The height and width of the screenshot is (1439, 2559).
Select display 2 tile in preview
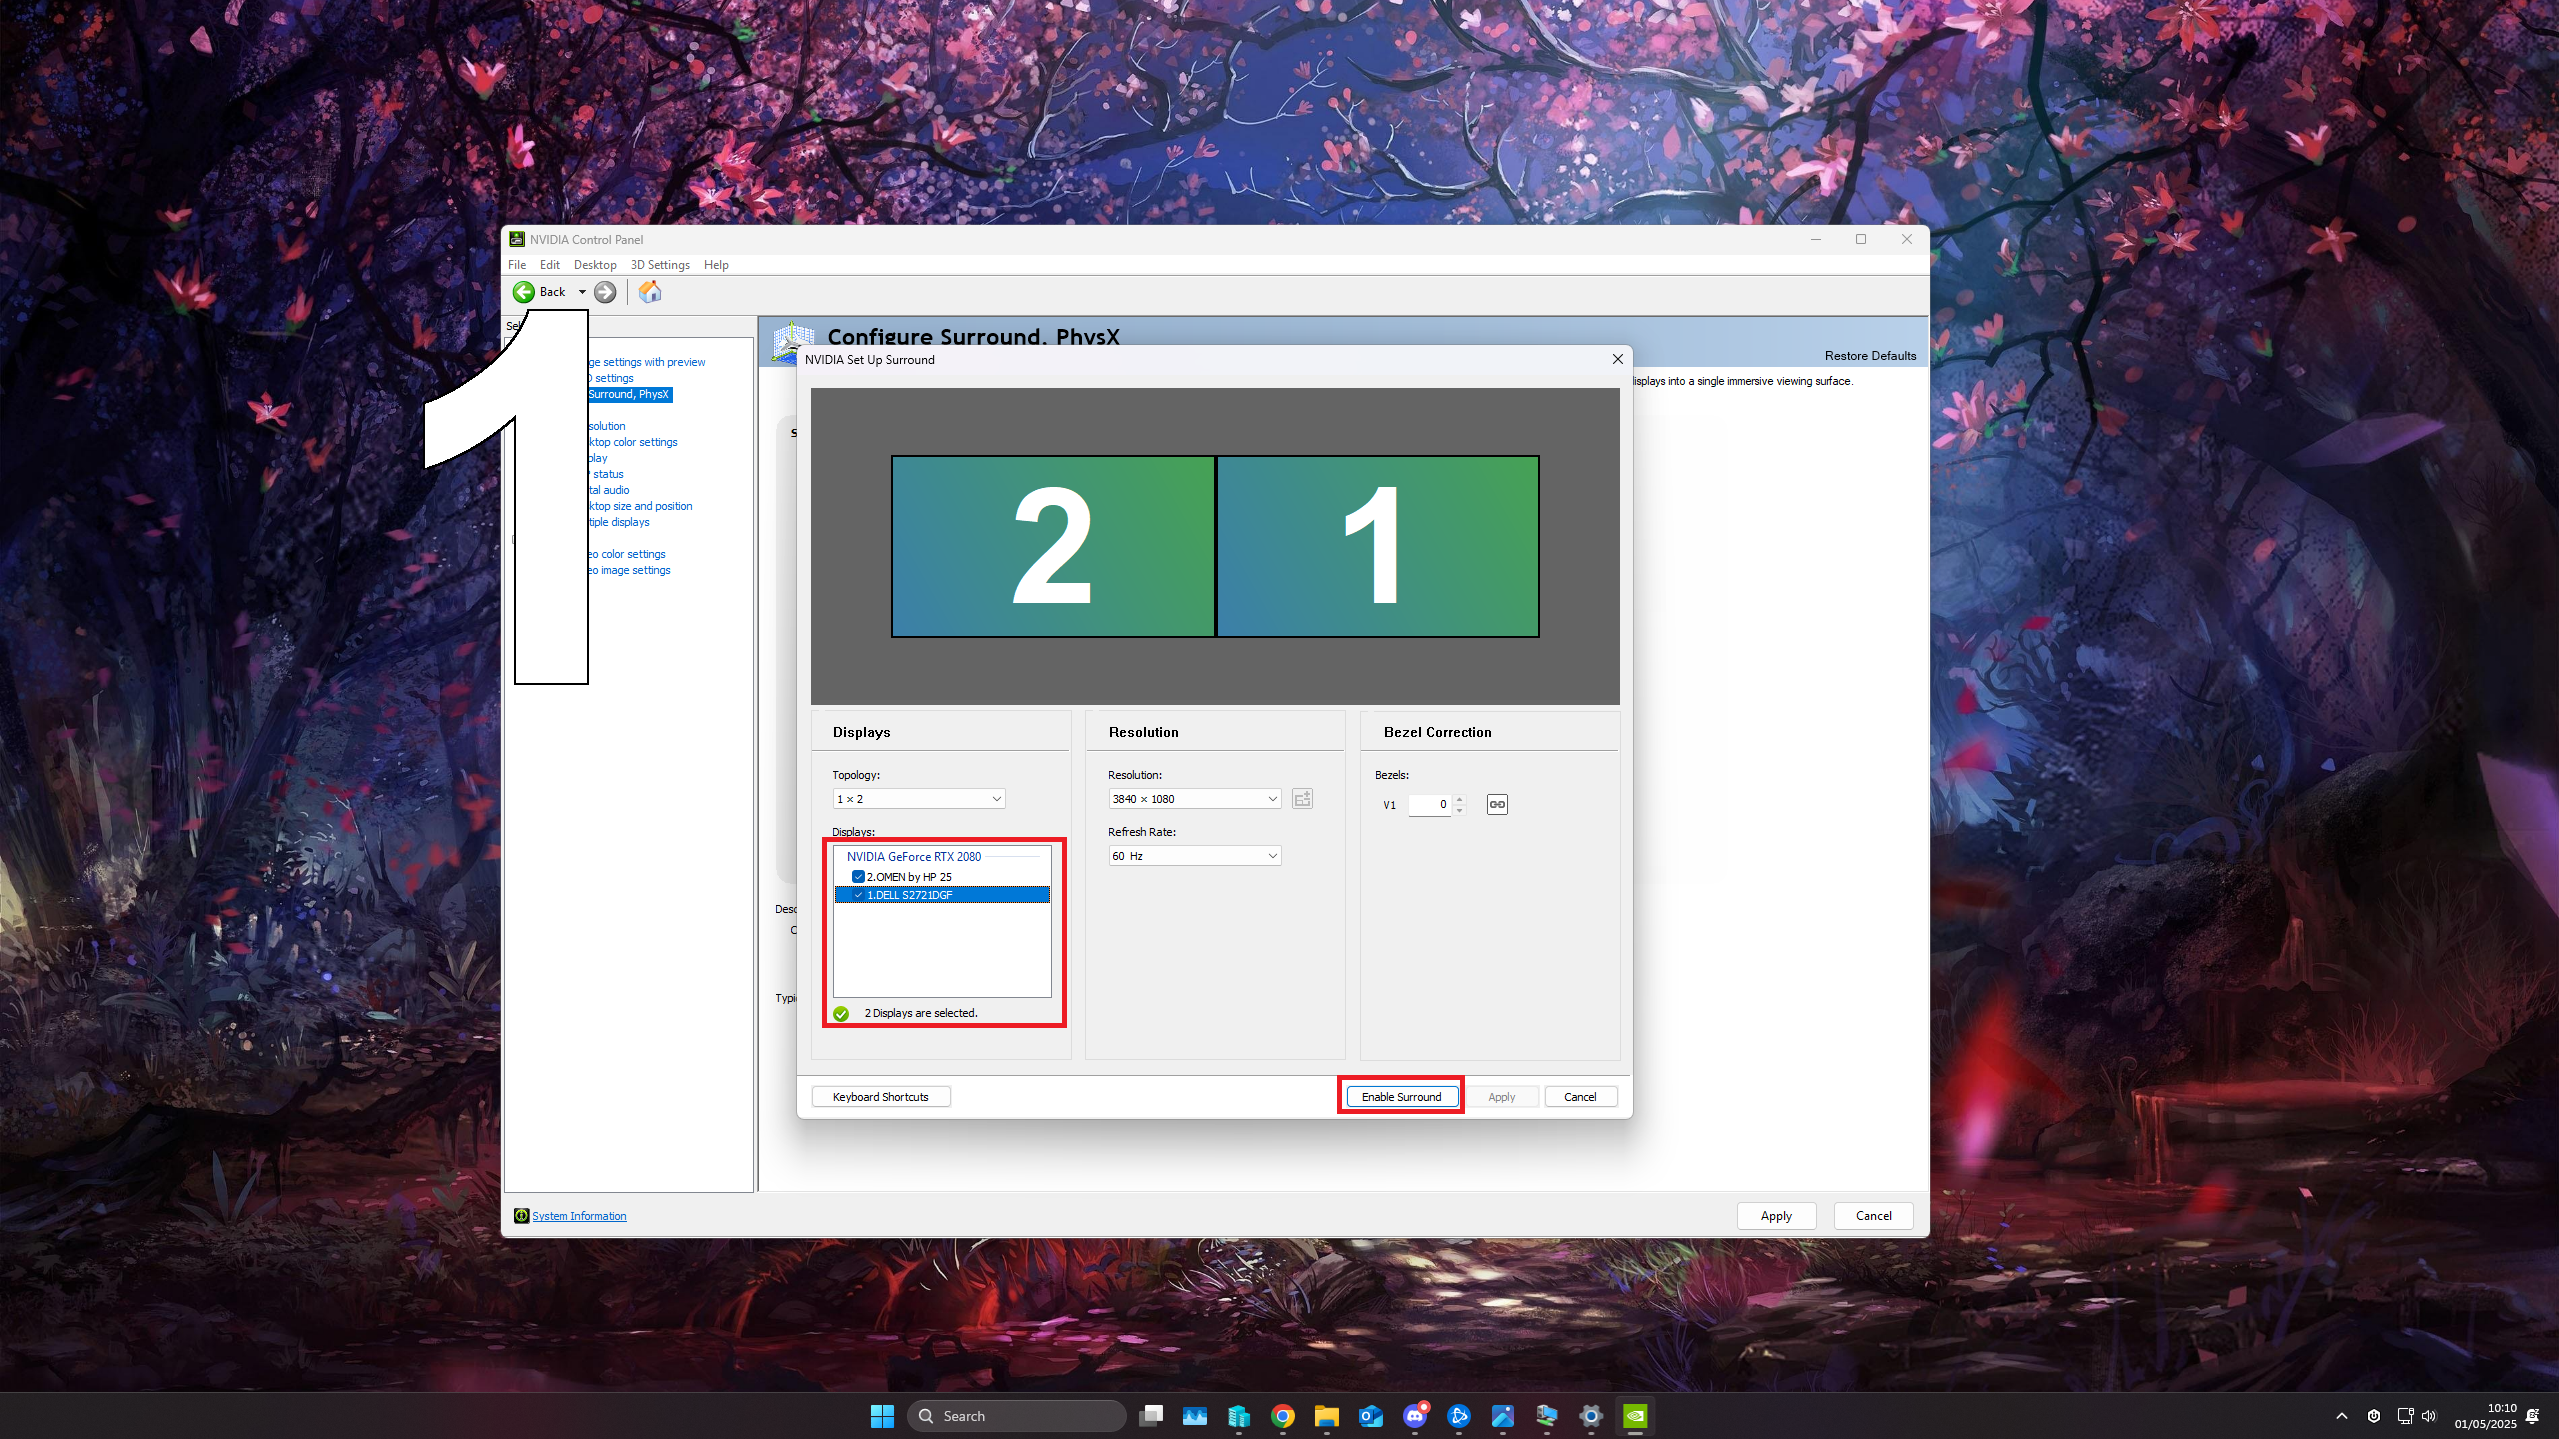(x=1053, y=546)
